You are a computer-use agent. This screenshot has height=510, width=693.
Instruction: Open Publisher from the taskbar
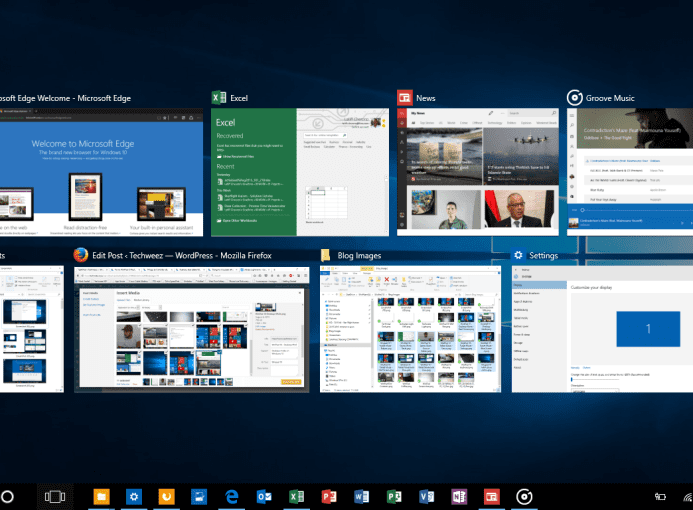tap(394, 497)
